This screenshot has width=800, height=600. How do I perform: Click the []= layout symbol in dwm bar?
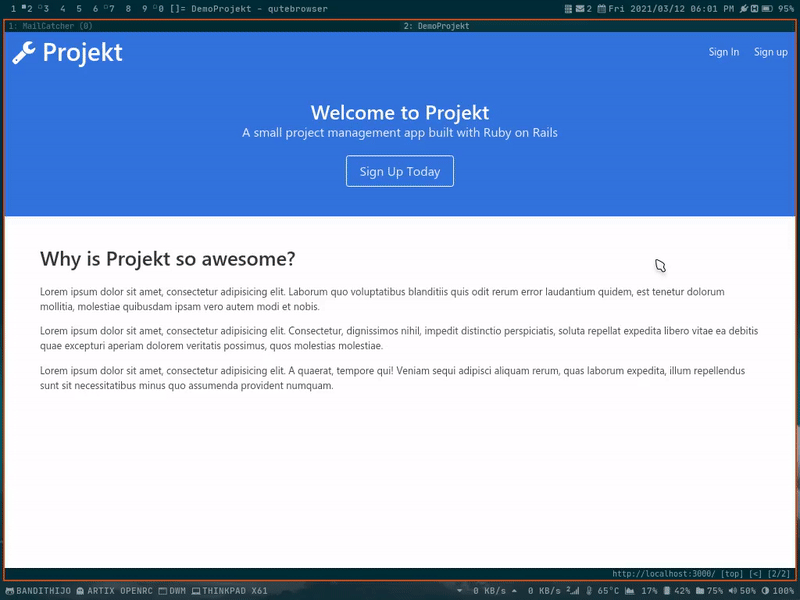coord(178,8)
